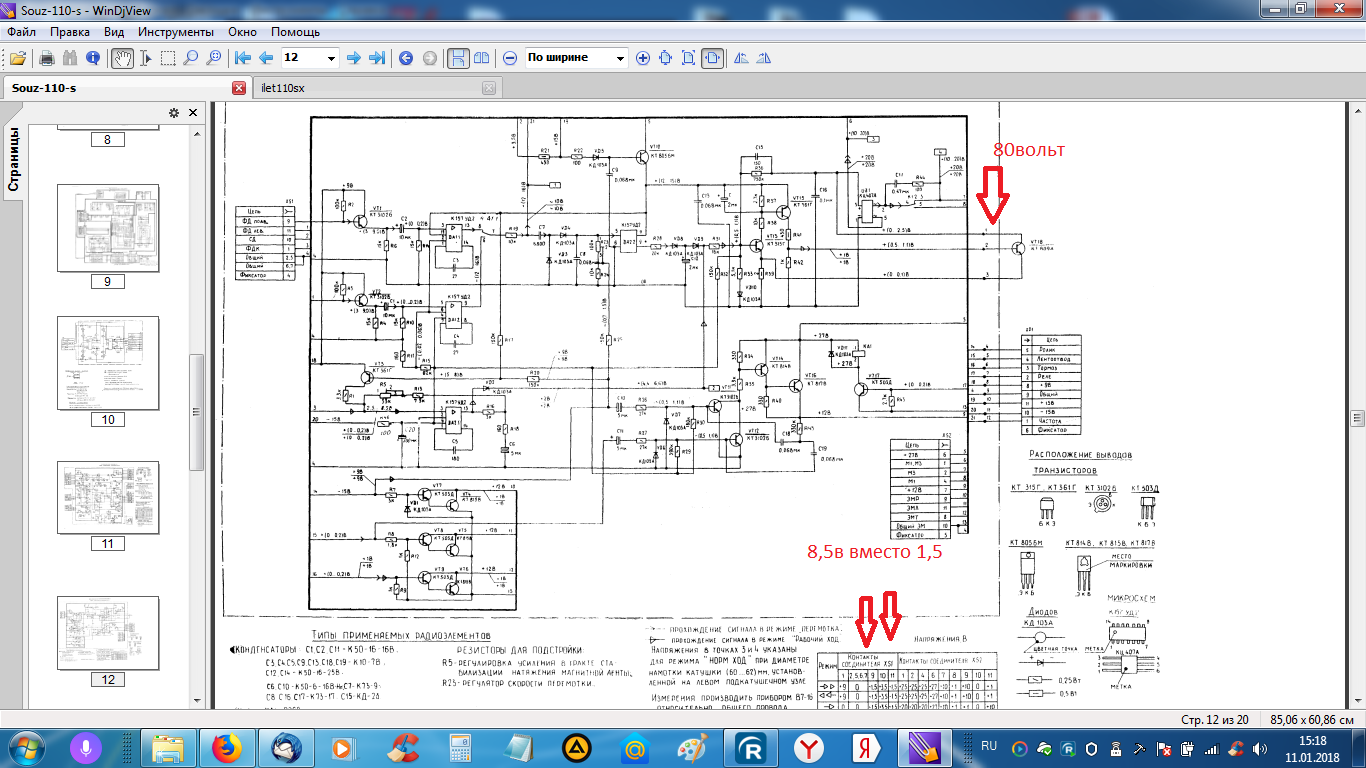Print the document via printer icon
Image resolution: width=1366 pixels, height=768 pixels.
pyautogui.click(x=46, y=58)
